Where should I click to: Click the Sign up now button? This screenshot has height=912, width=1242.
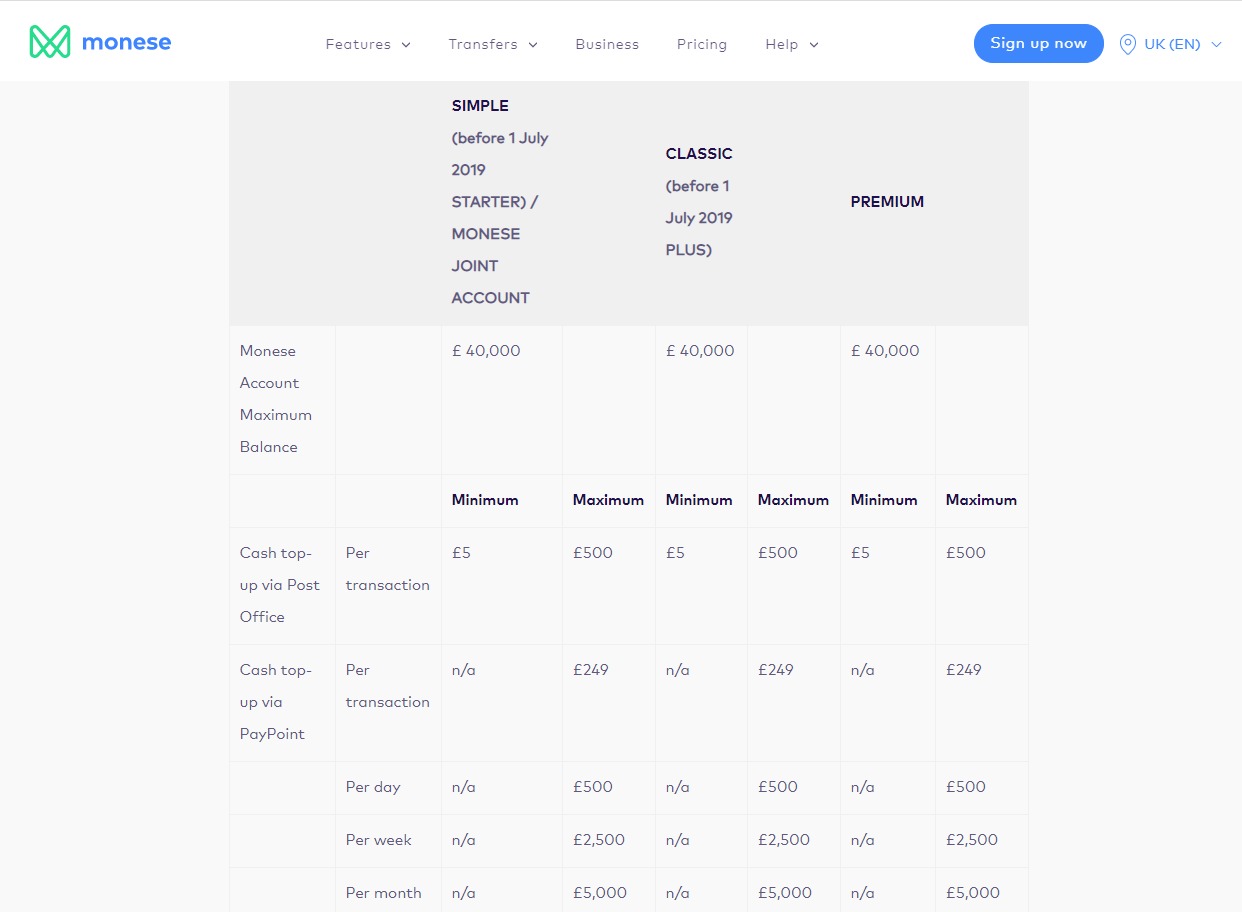(1039, 43)
